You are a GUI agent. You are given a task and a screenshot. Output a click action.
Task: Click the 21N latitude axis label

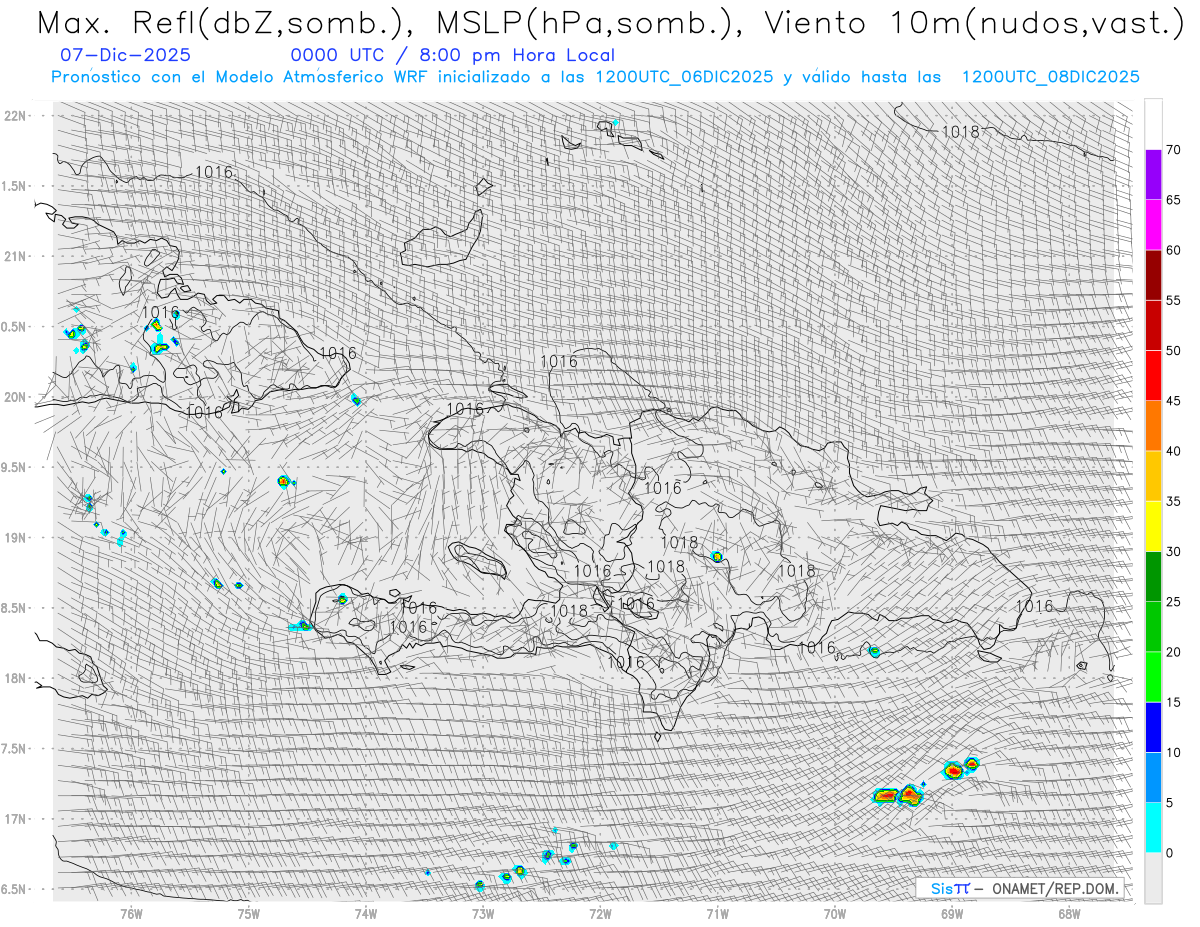(15, 256)
